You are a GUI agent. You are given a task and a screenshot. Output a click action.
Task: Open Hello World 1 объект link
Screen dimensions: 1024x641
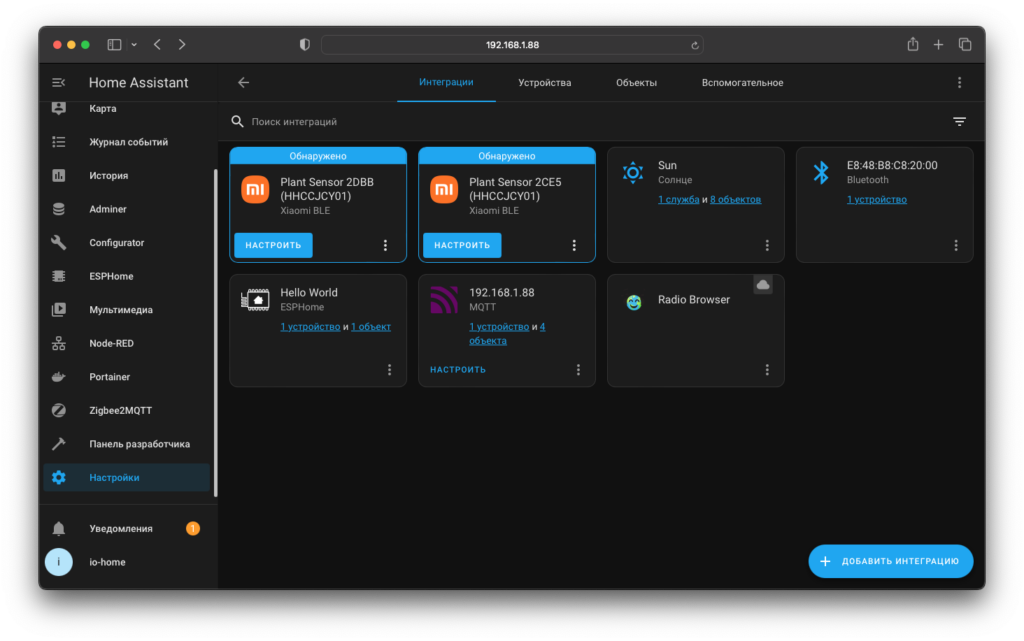pyautogui.click(x=371, y=327)
